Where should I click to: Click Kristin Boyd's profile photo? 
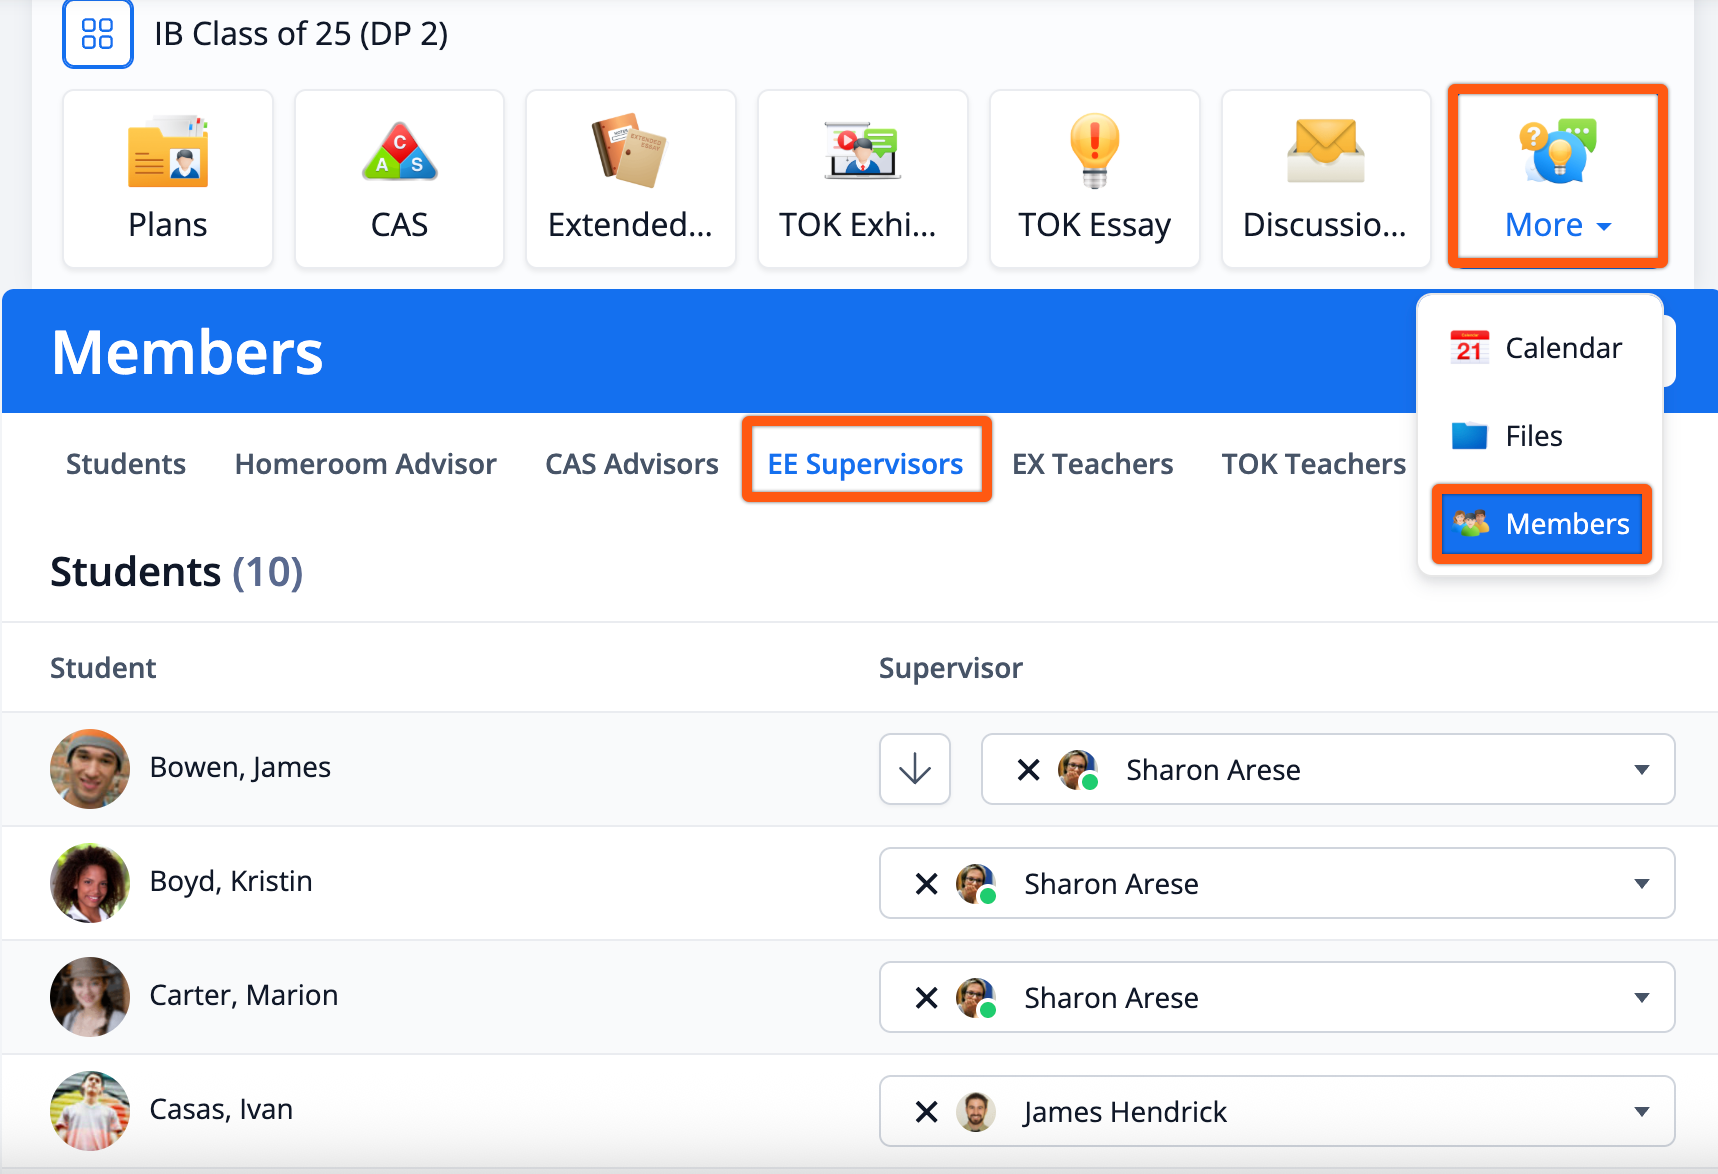click(x=90, y=883)
